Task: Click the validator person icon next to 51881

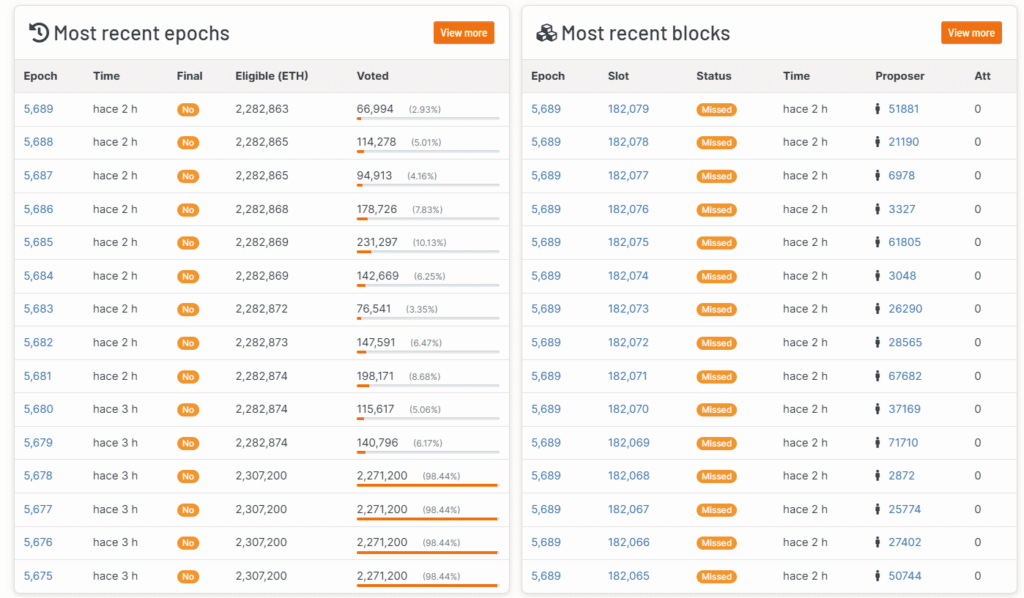Action: (x=877, y=109)
